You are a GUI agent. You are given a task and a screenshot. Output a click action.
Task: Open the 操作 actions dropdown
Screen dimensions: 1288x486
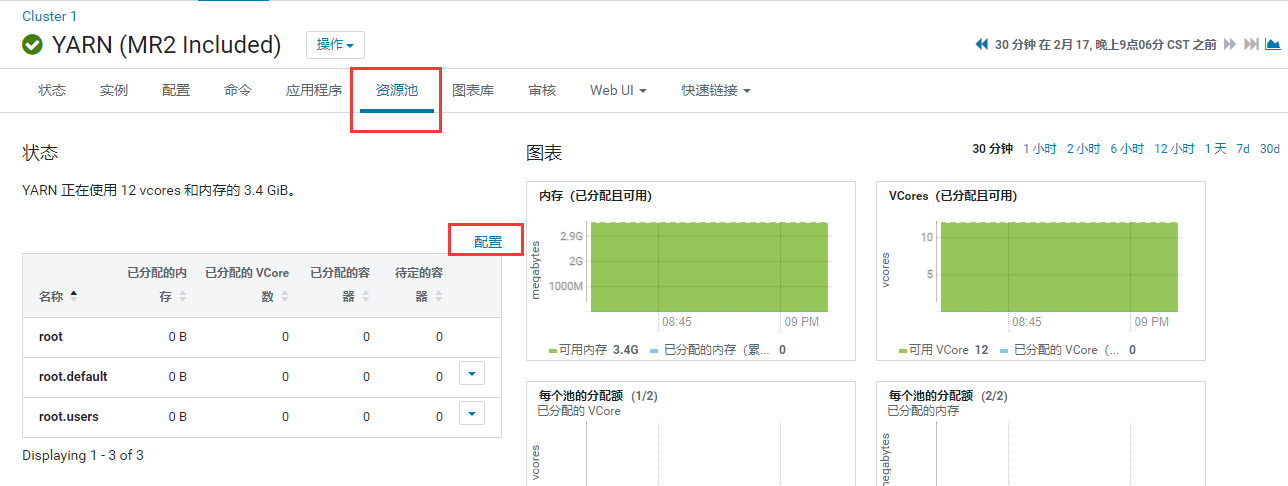tap(335, 45)
